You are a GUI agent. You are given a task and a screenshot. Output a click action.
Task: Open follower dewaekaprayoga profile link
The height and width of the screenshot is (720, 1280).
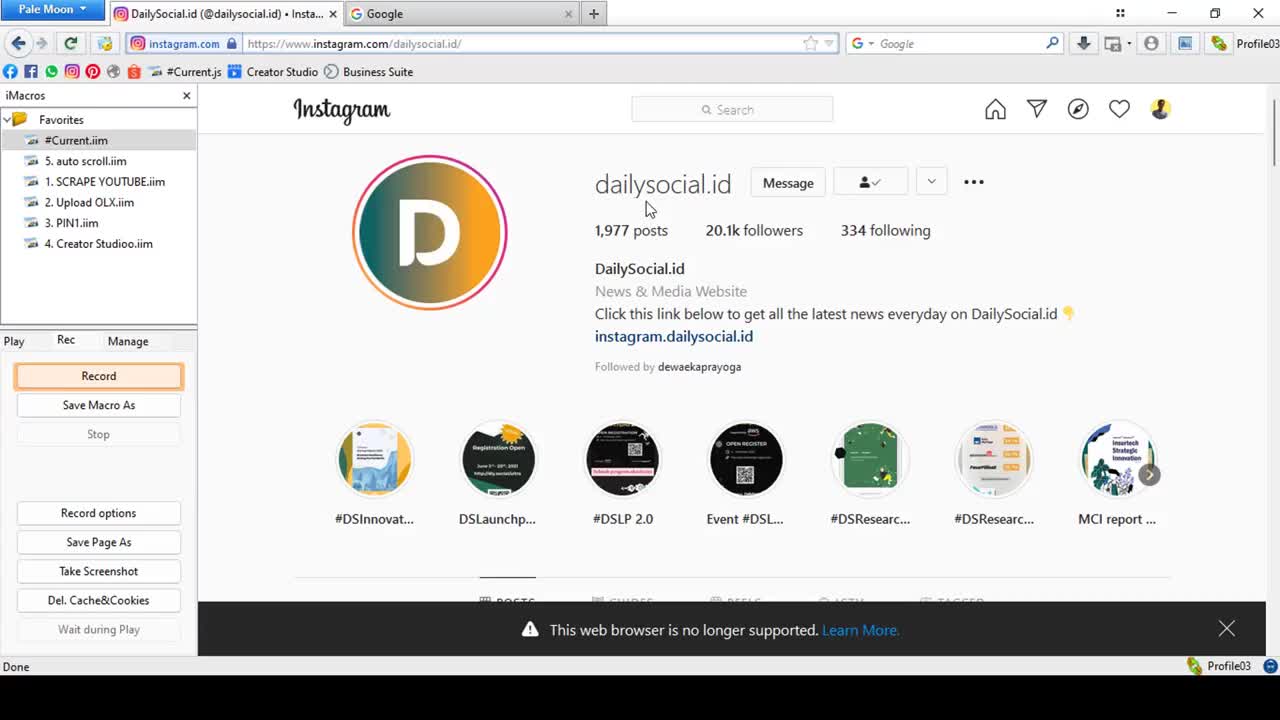(x=699, y=367)
